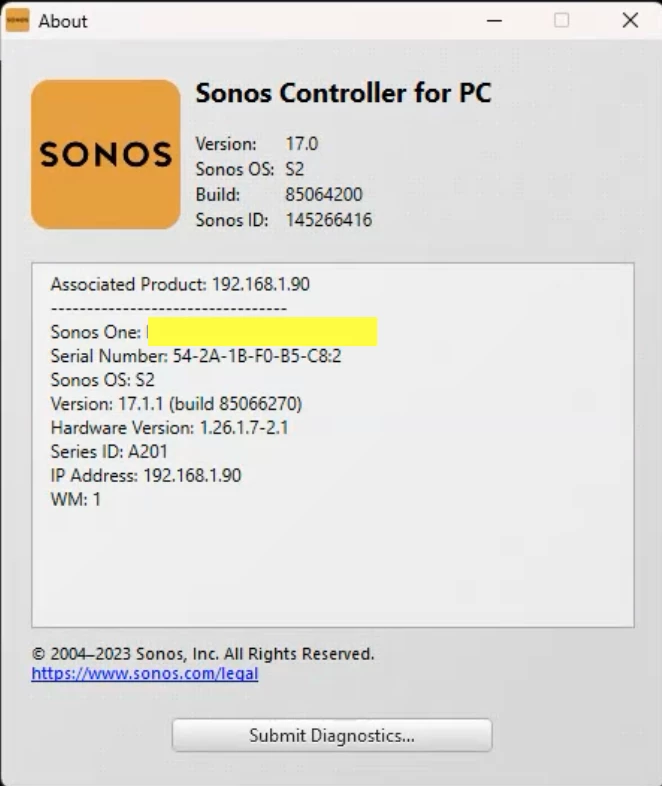
Task: Click the Serial Number line
Action: click(196, 356)
